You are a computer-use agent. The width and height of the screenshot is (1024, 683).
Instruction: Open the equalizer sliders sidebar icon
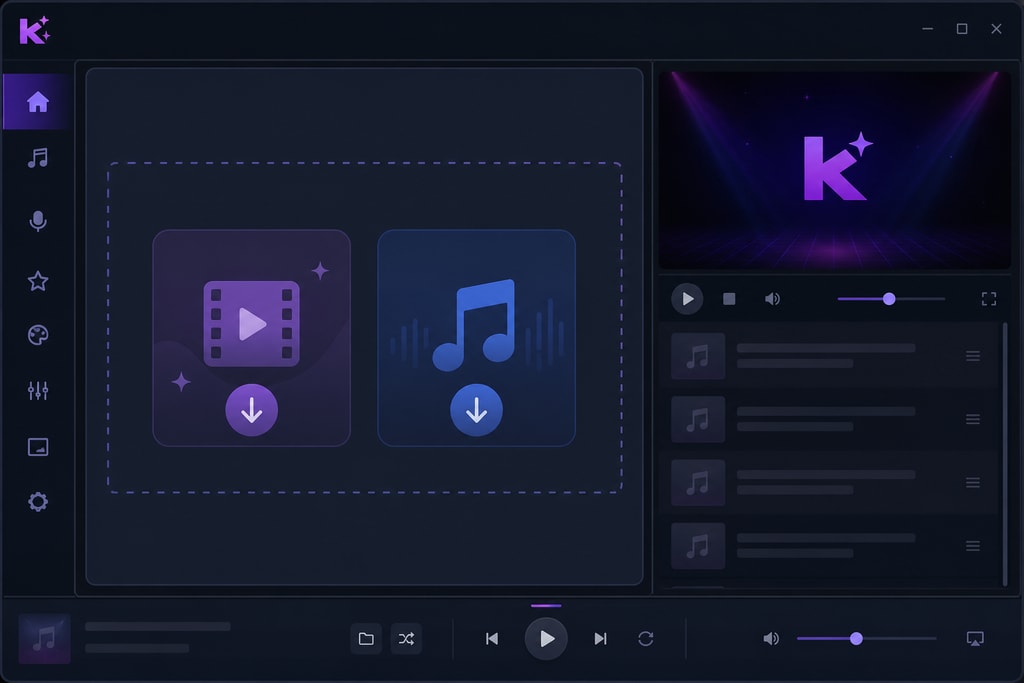pos(38,390)
